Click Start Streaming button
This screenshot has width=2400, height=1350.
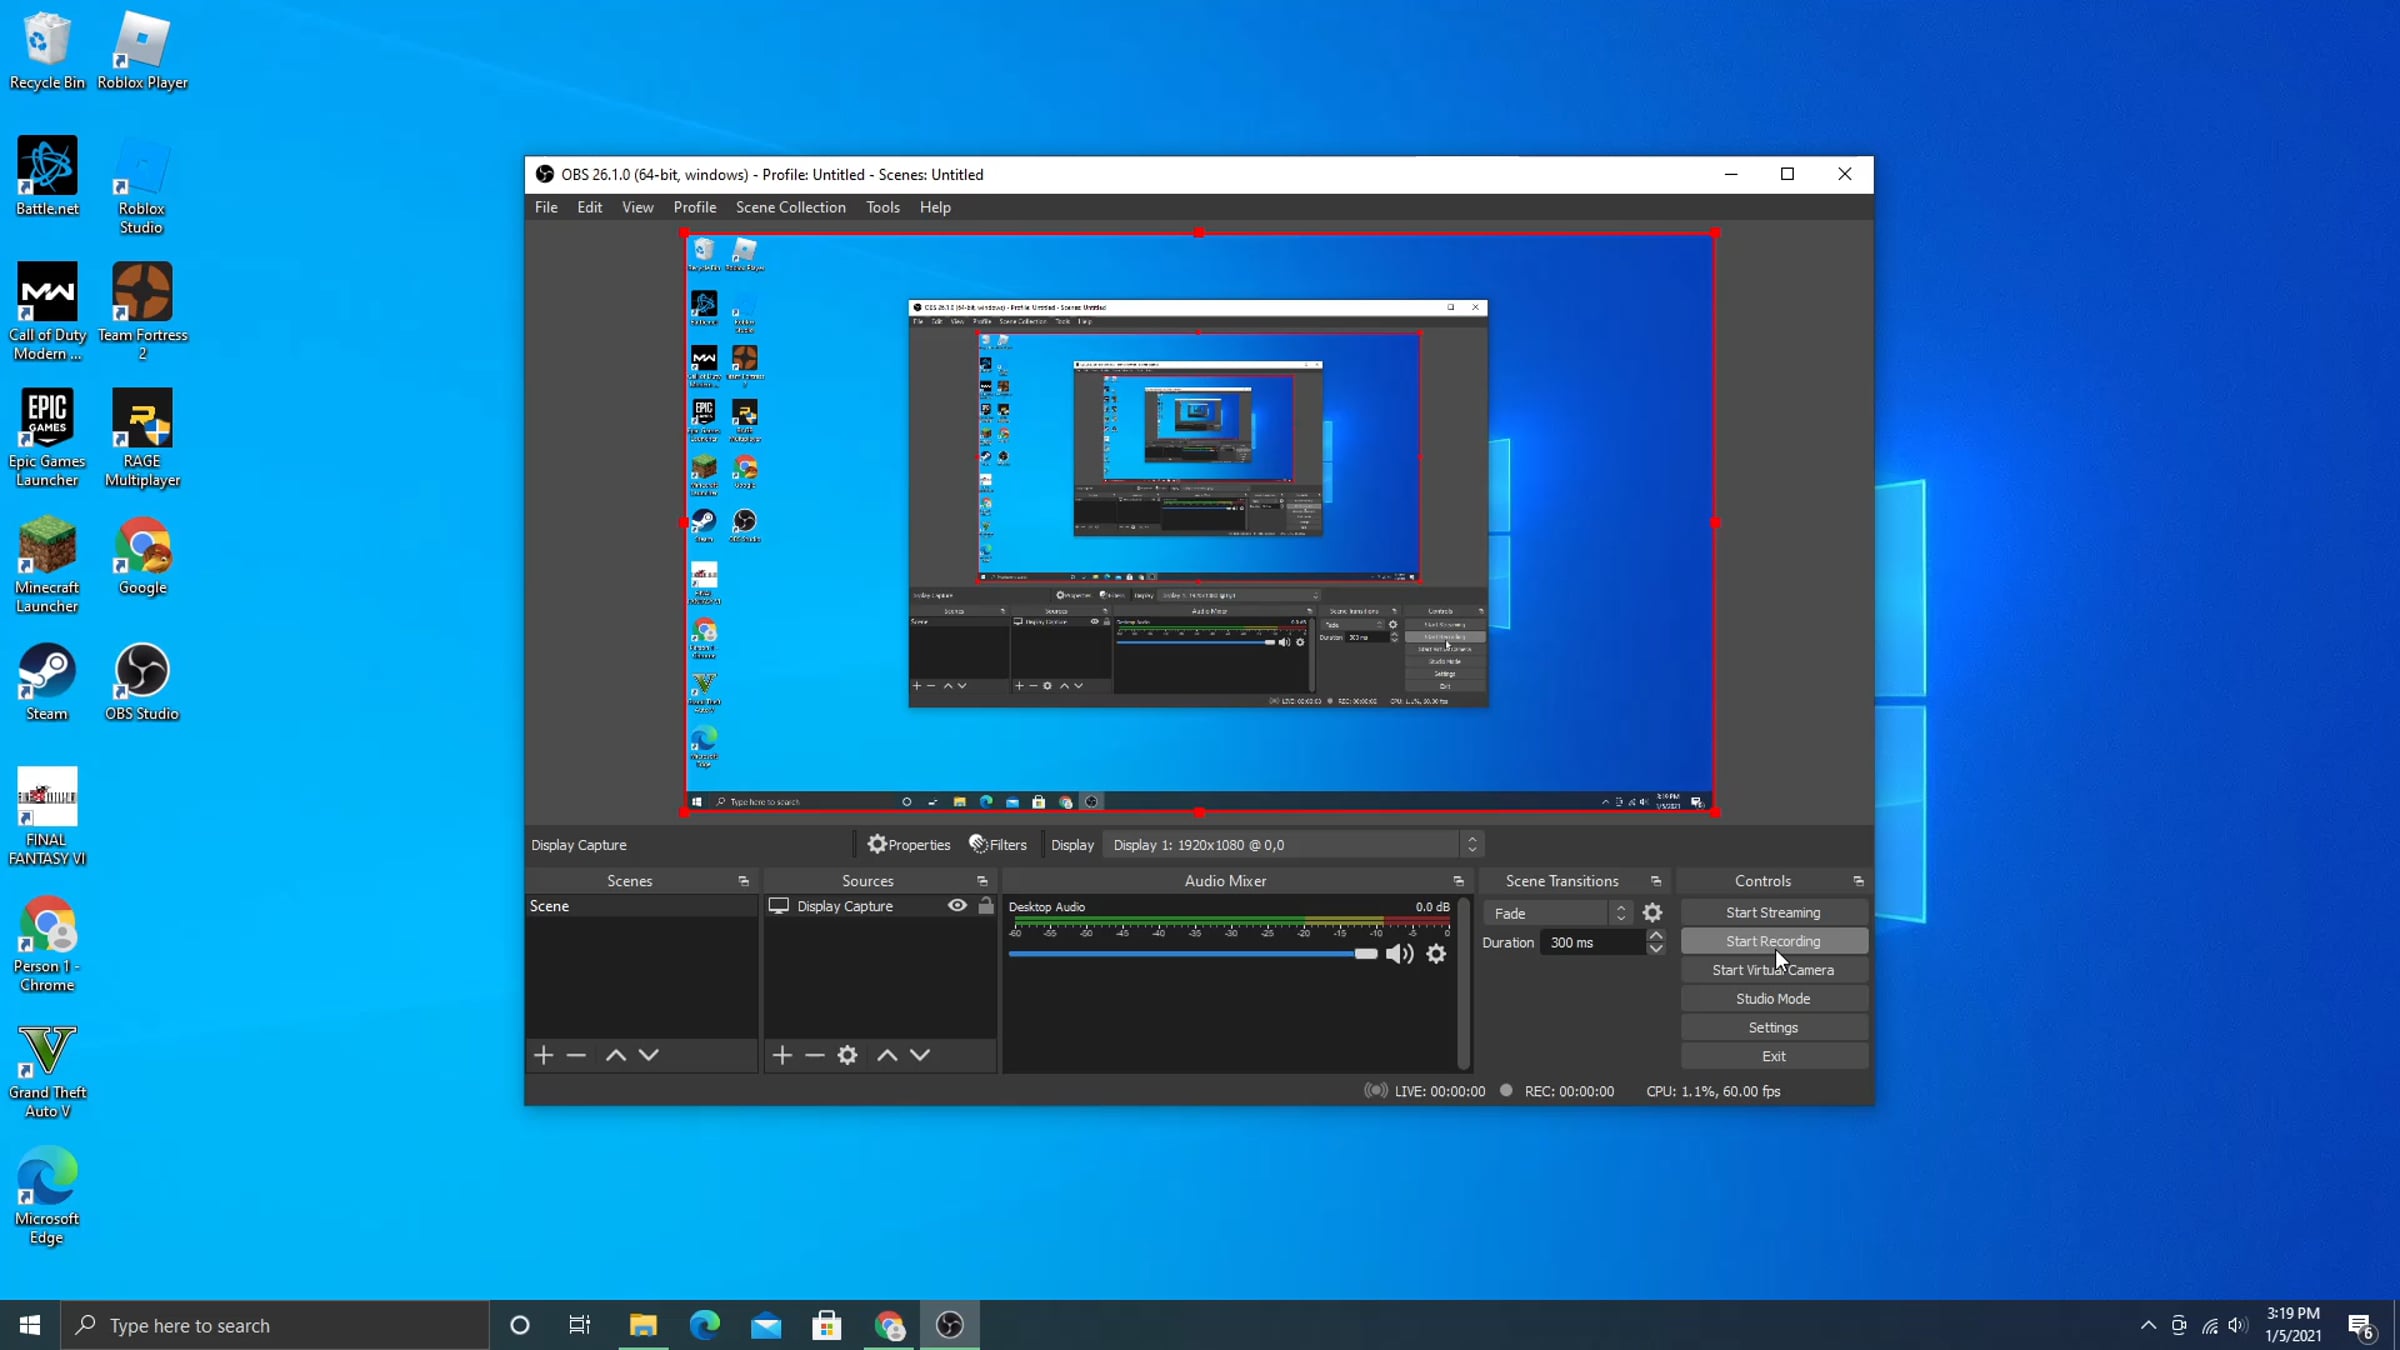point(1773,913)
